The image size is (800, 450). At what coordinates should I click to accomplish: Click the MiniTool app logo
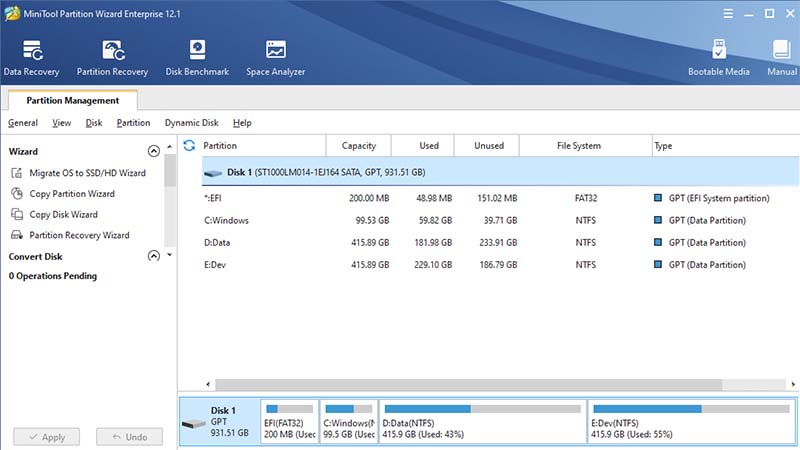click(x=12, y=13)
